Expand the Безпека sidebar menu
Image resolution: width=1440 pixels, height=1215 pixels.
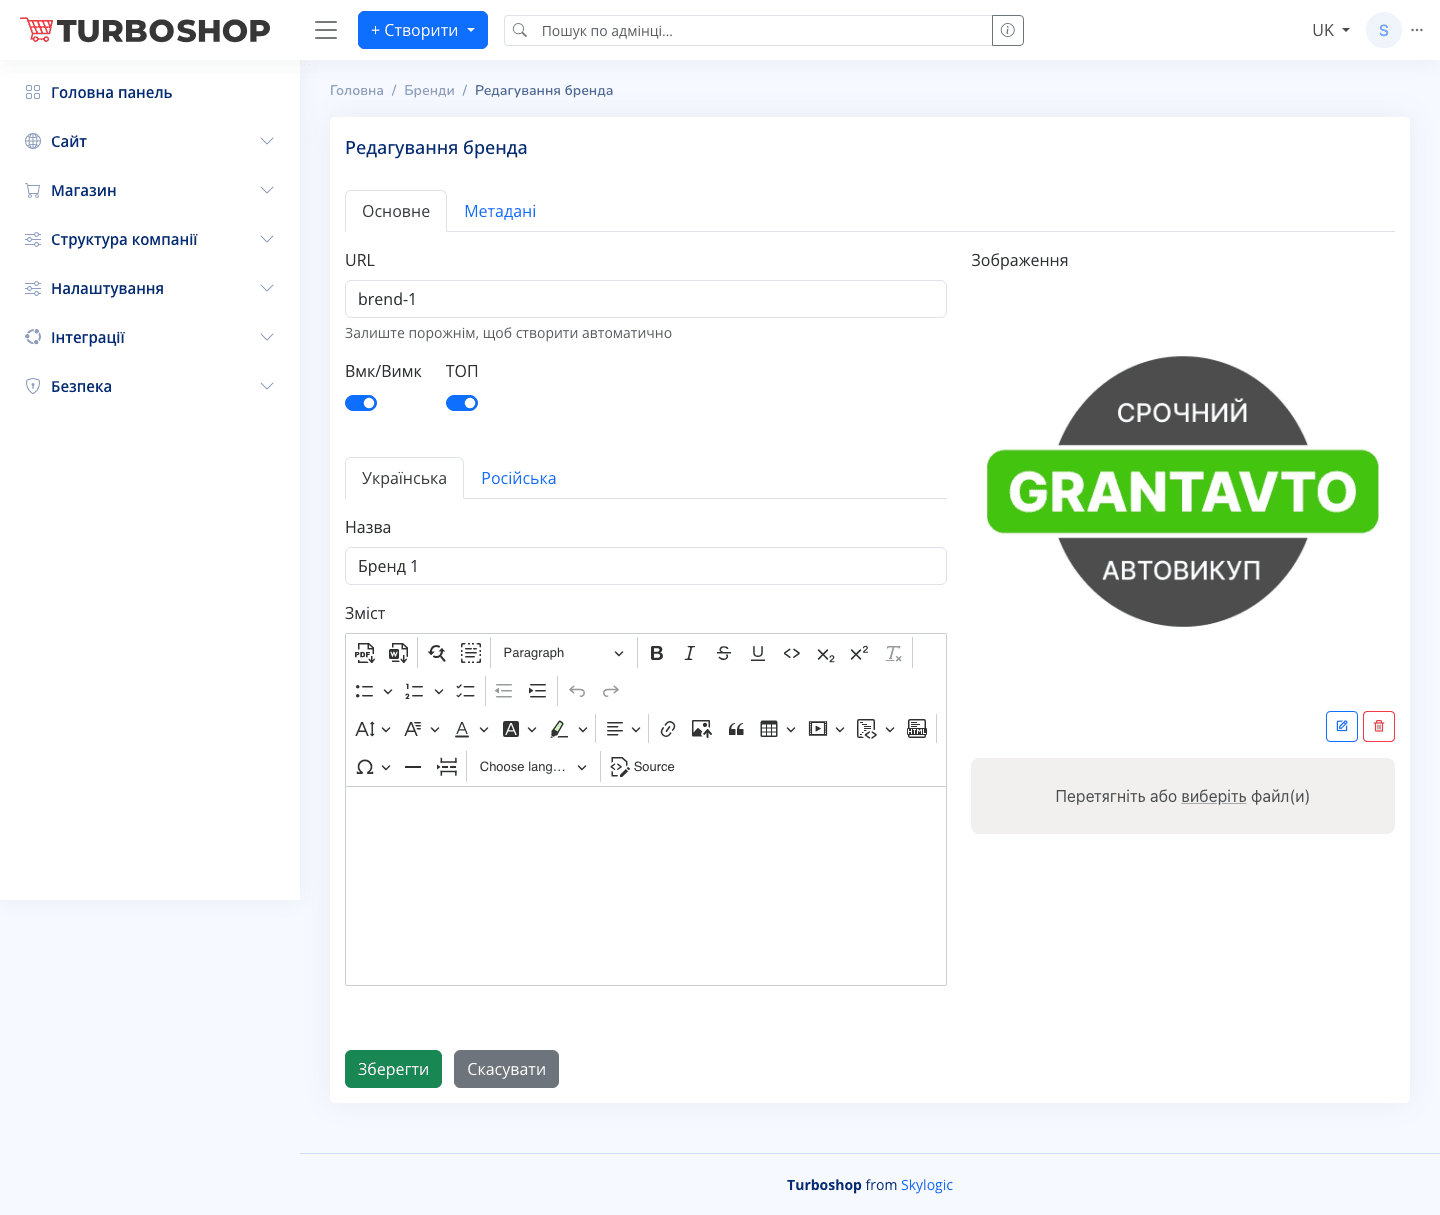coord(150,386)
